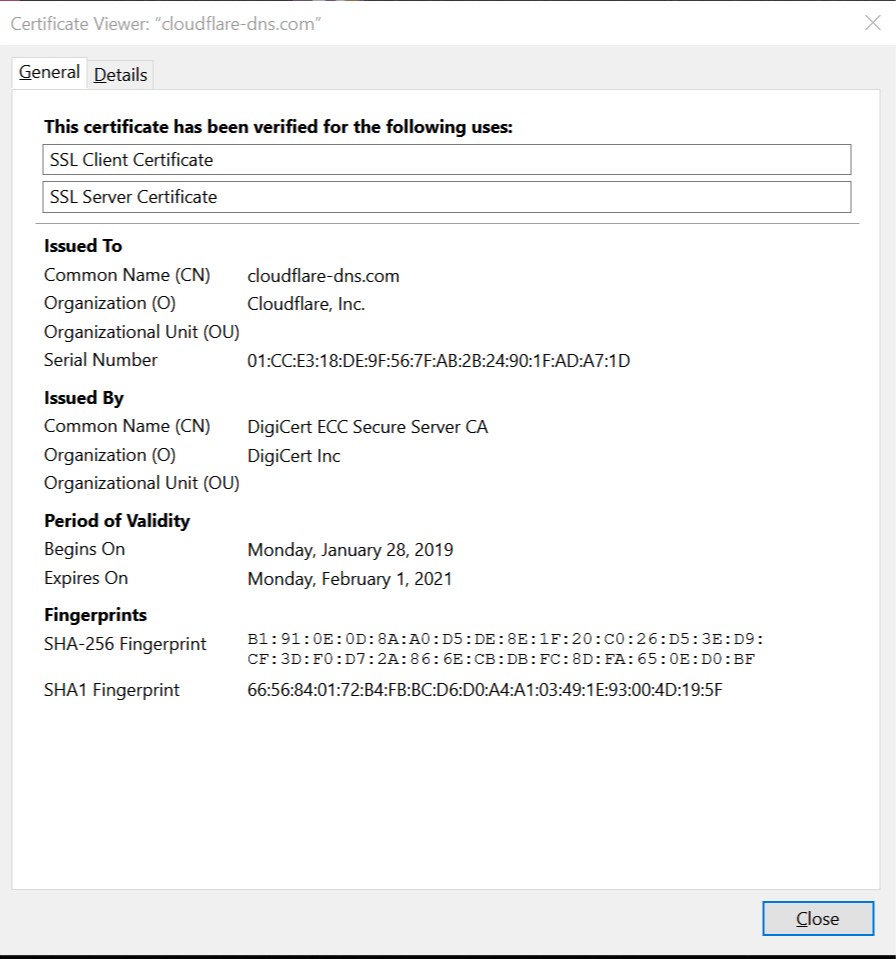Click the Fingerprints section heading

95,615
